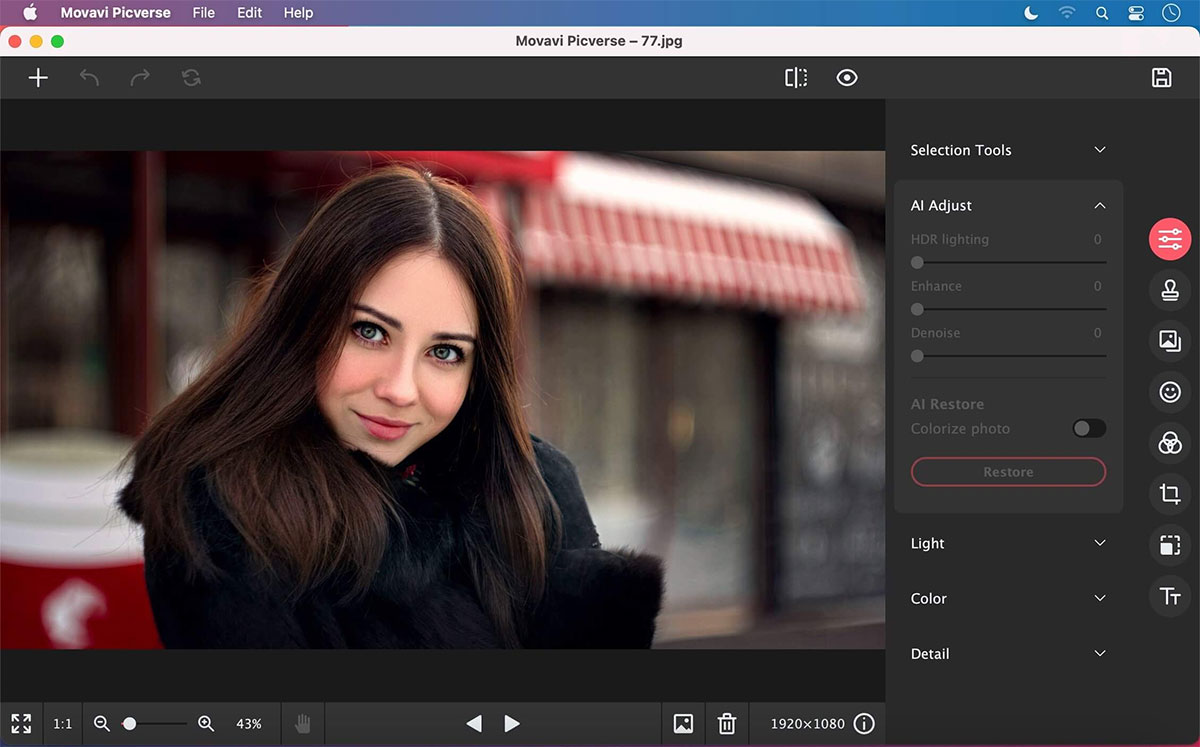The width and height of the screenshot is (1200, 747).
Task: Click the AI Restore heading
Action: [x=947, y=404]
